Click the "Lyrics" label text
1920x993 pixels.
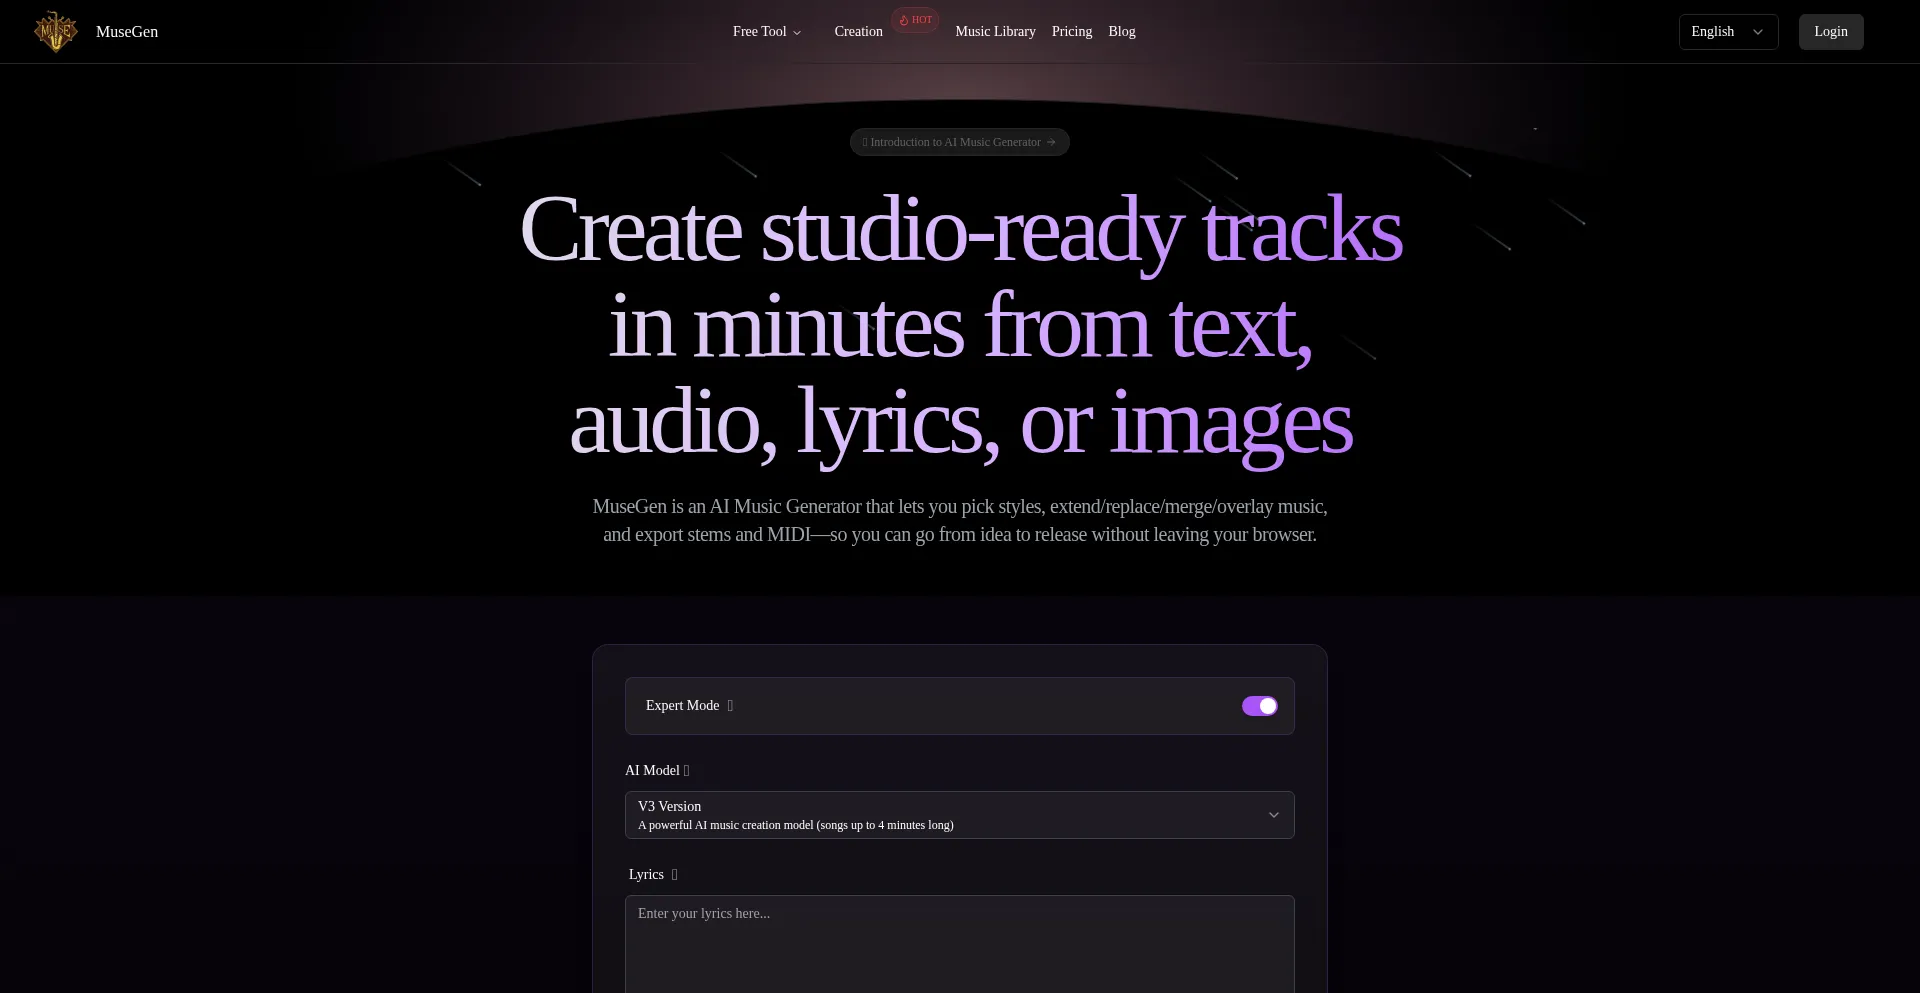[x=646, y=875]
